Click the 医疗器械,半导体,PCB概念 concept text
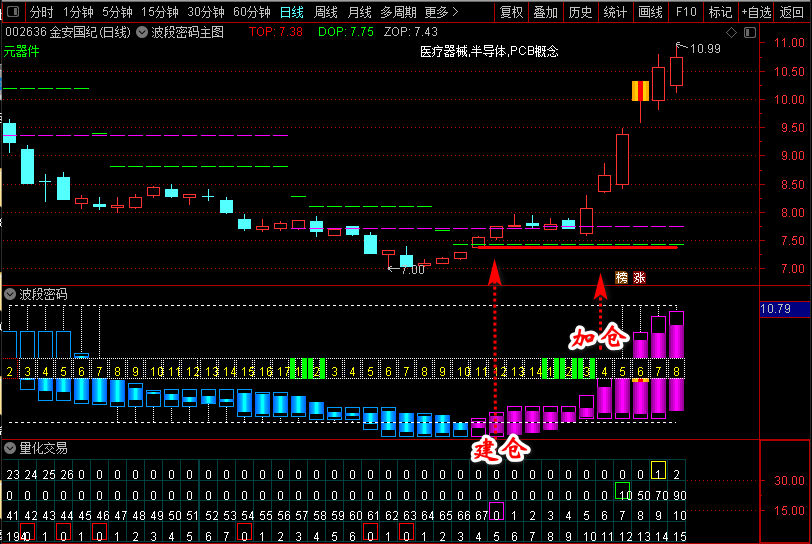812x544 pixels. tap(489, 51)
